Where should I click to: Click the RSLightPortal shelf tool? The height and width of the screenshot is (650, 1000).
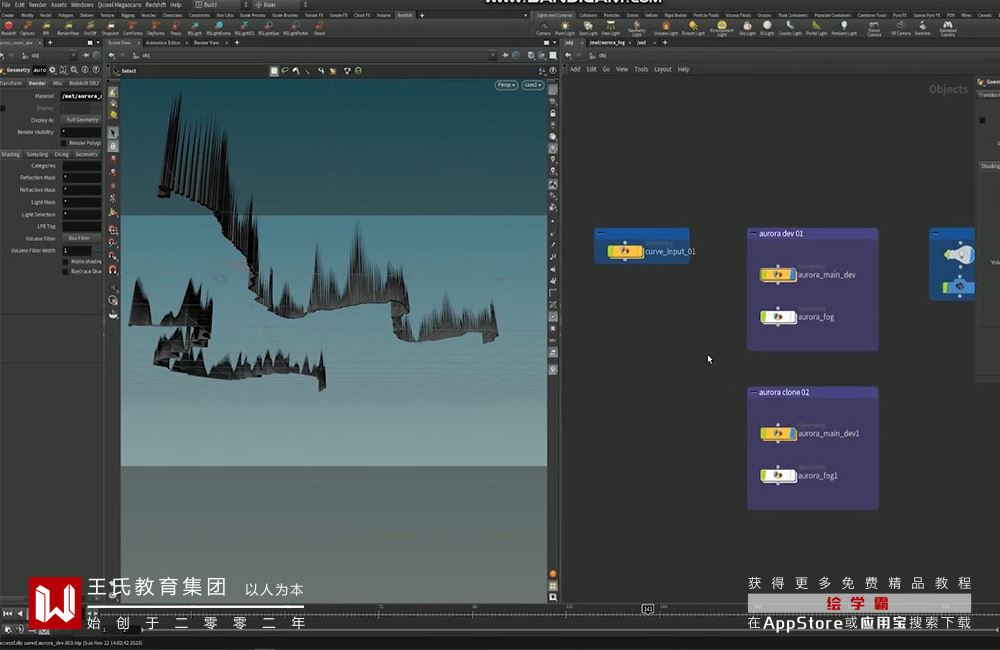click(295, 26)
